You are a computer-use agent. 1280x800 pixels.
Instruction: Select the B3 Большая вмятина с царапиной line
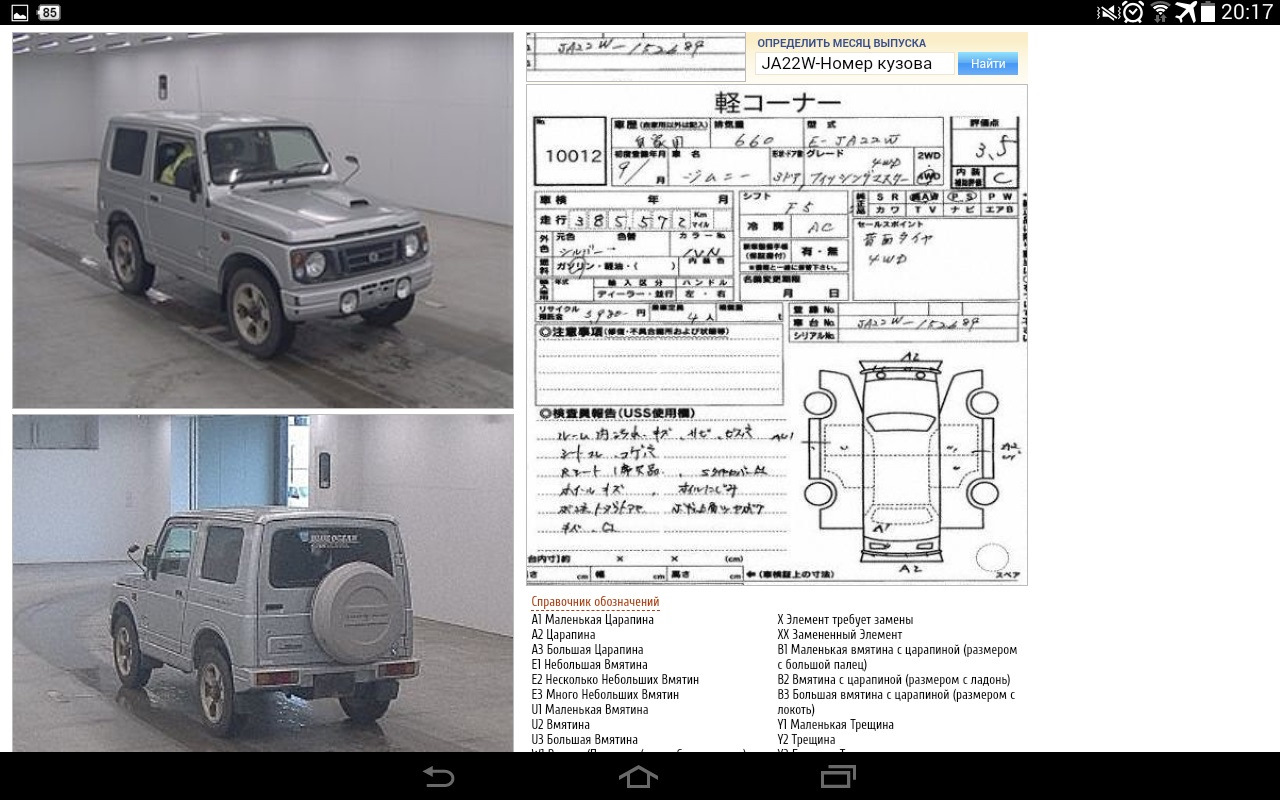(896, 702)
